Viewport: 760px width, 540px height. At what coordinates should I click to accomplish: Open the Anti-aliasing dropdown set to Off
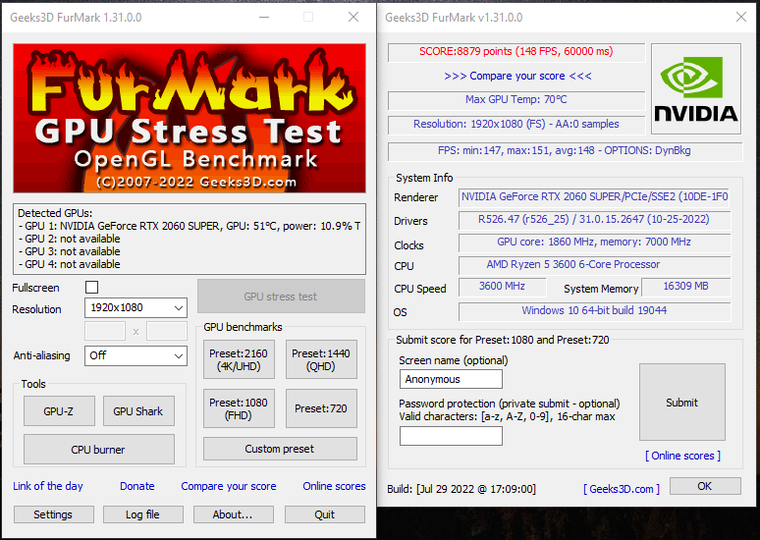136,355
